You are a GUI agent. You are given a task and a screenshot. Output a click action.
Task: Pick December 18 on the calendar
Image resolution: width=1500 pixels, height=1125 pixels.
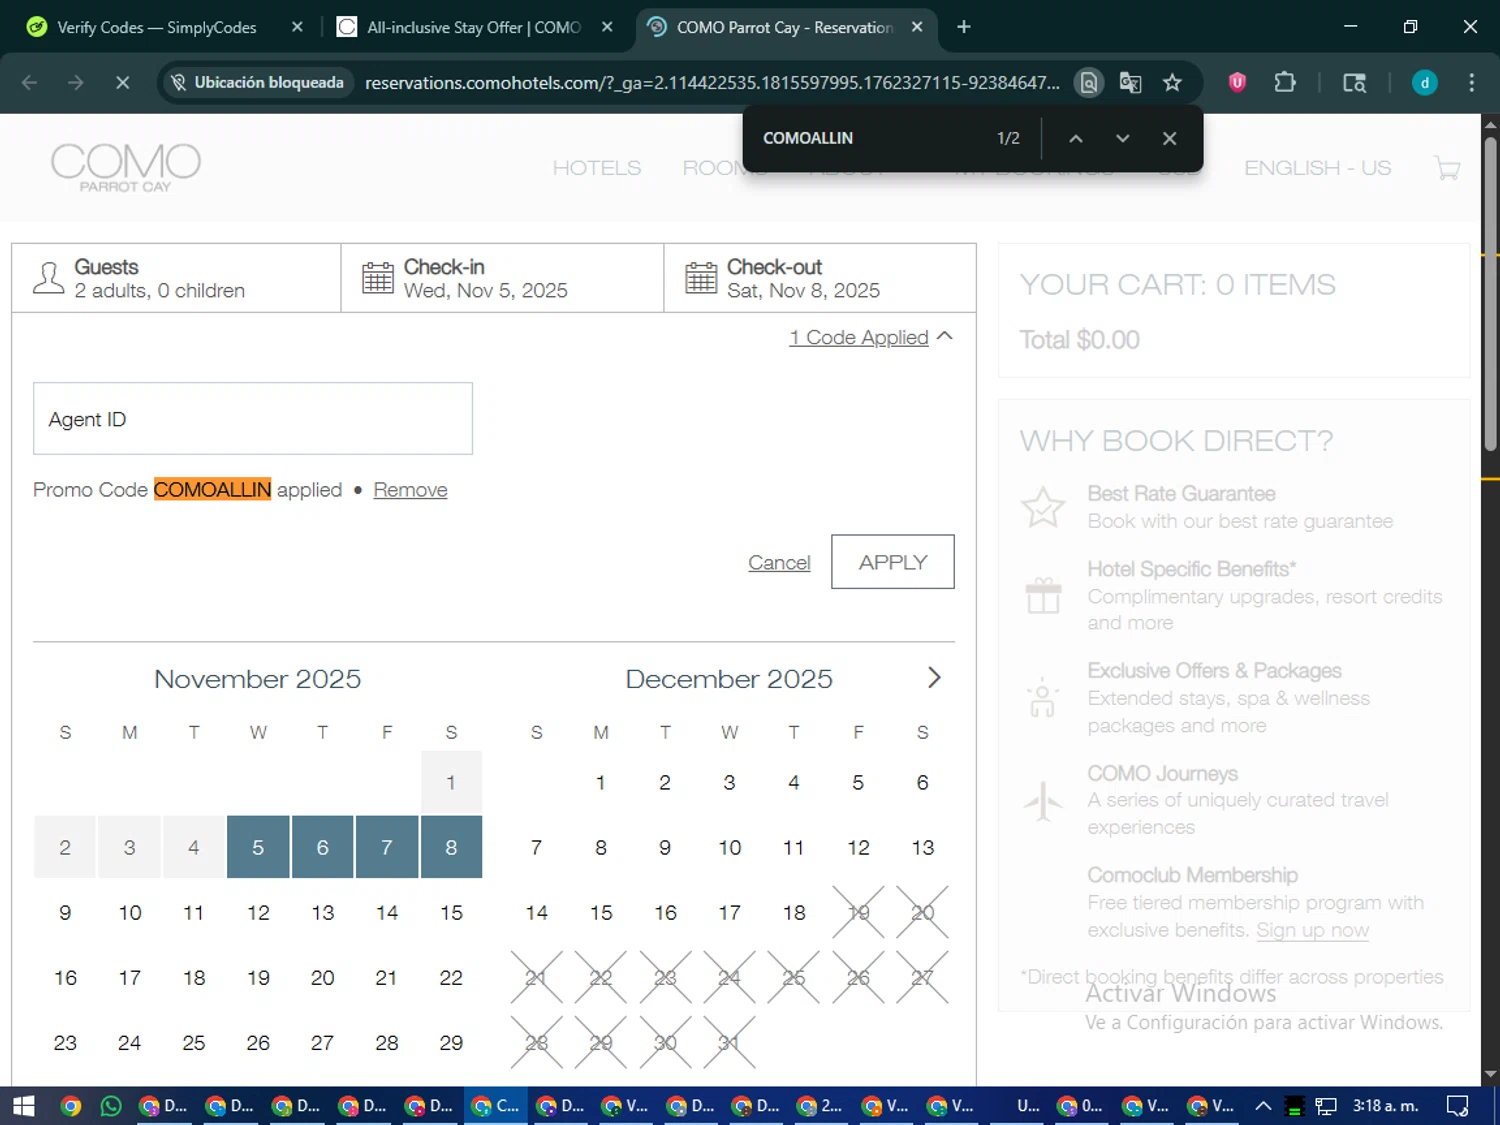(794, 912)
